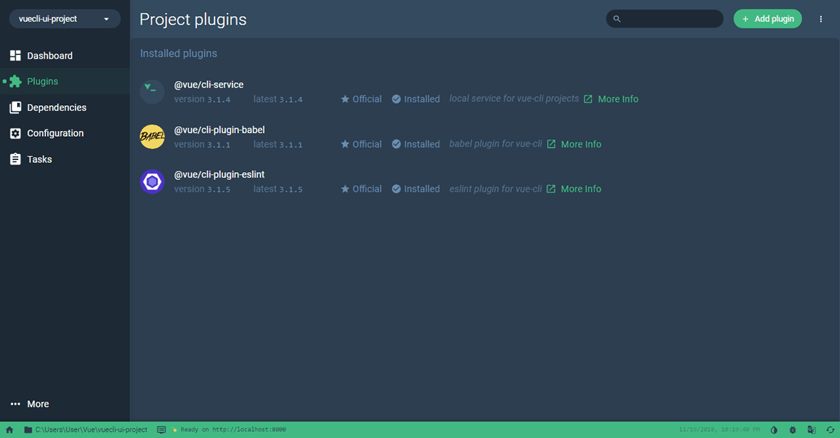Click Installed checkmark icon on eslint row
This screenshot has height=438, width=840.
[x=396, y=189]
